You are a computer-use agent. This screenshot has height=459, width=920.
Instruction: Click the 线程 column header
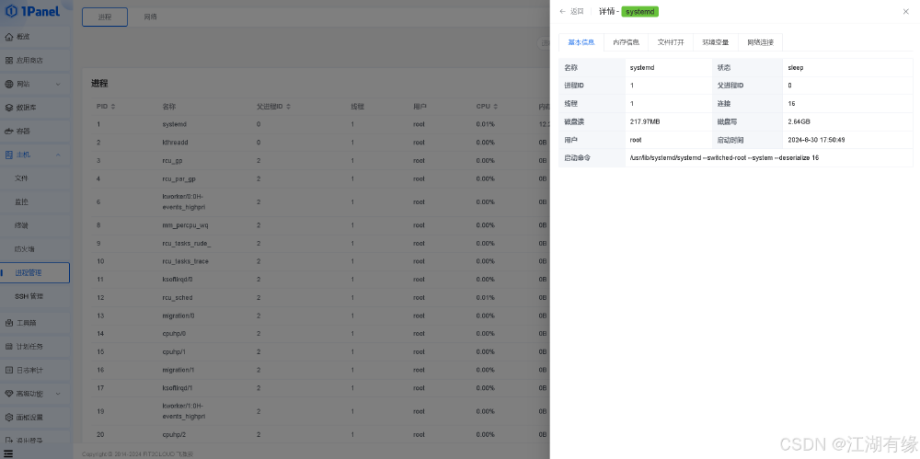[357, 107]
